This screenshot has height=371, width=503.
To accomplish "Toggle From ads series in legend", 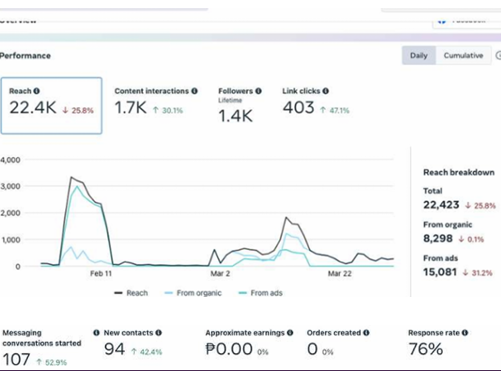I will pyautogui.click(x=261, y=293).
